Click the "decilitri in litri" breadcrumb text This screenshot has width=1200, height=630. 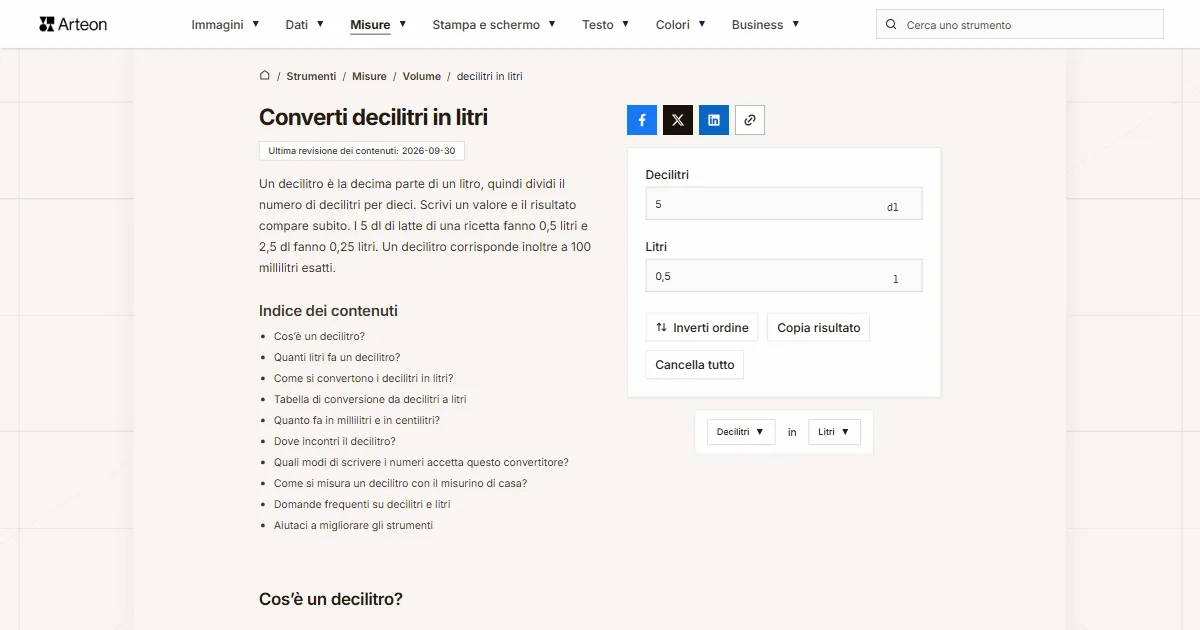coord(490,76)
